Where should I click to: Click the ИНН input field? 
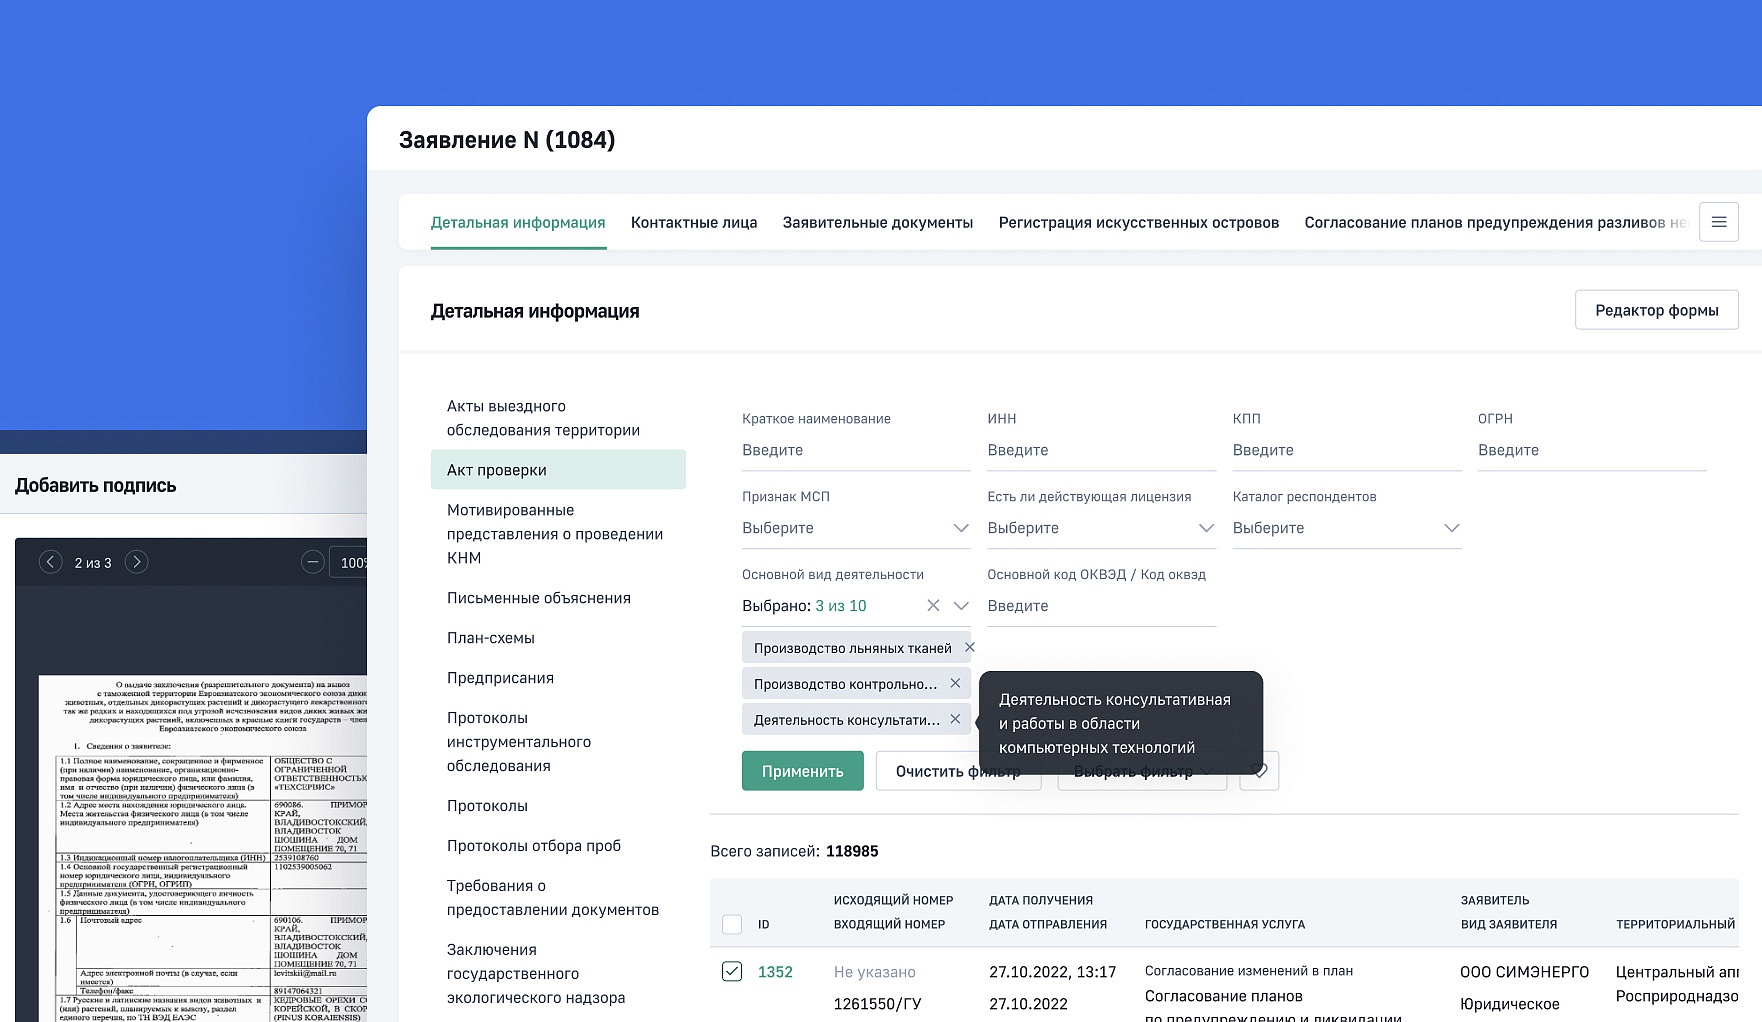(x=1100, y=450)
